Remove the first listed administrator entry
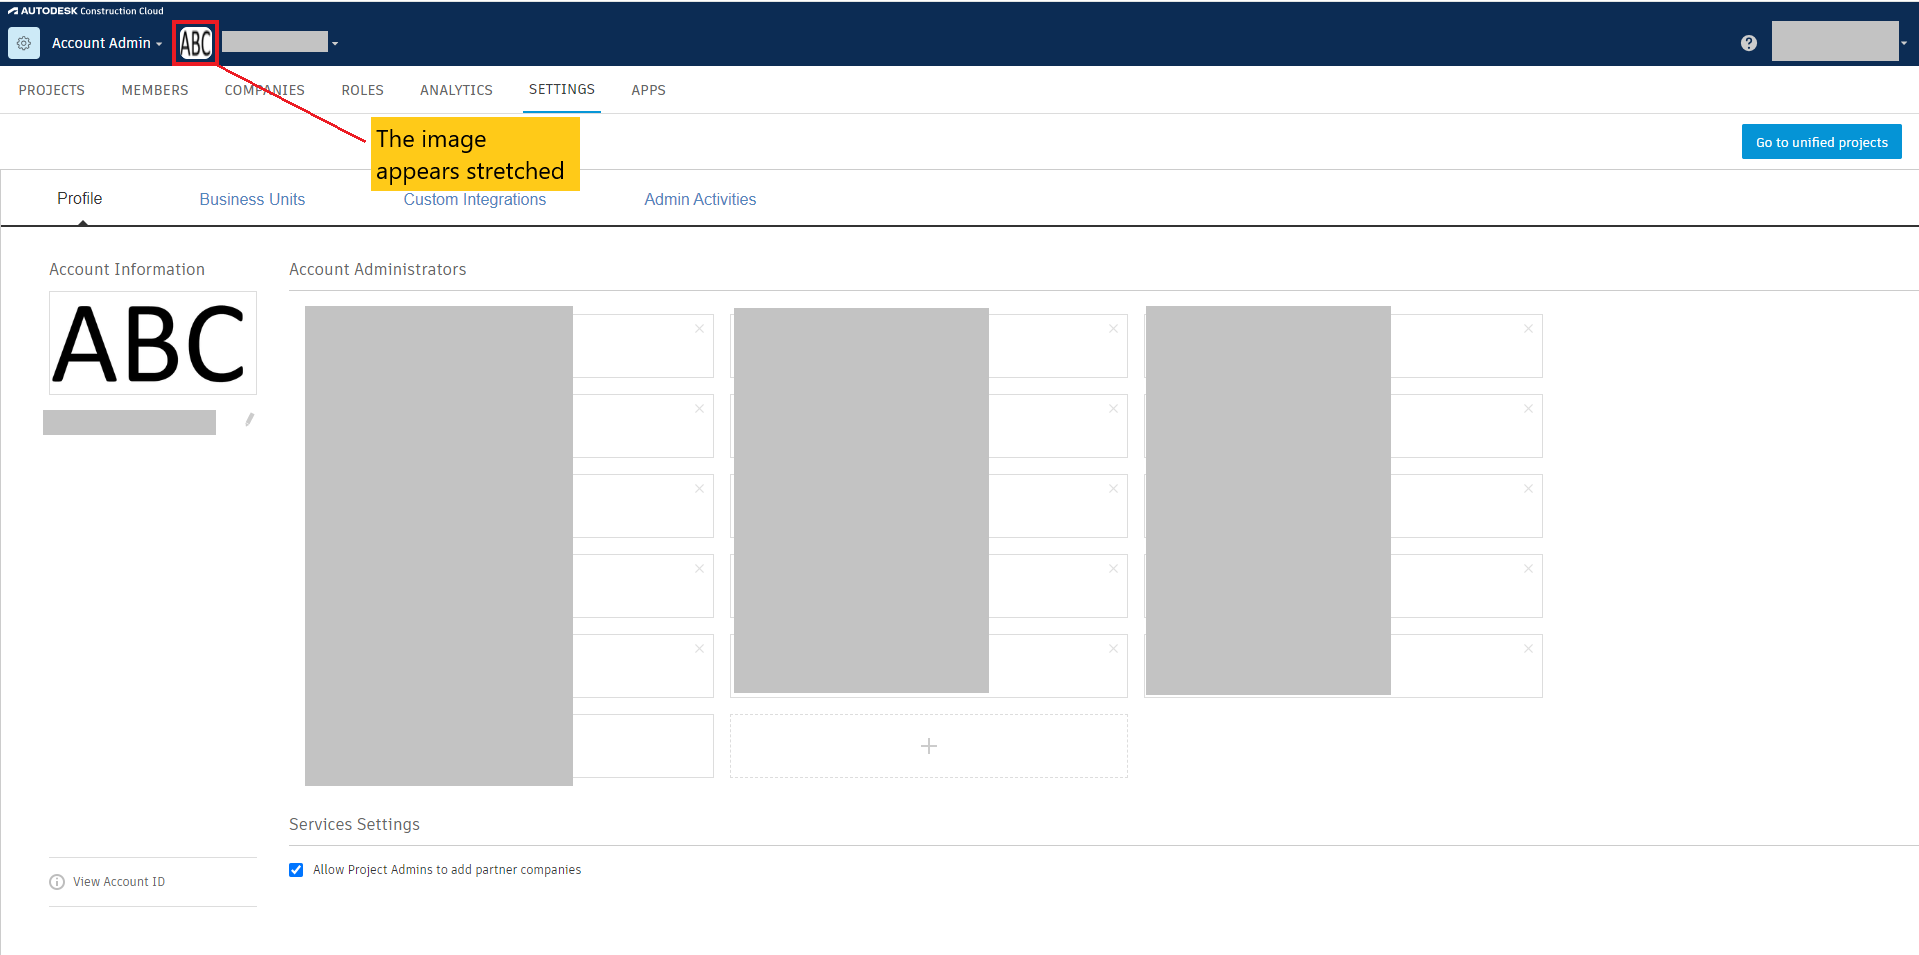Viewport: 1919px width, 955px height. pos(699,328)
